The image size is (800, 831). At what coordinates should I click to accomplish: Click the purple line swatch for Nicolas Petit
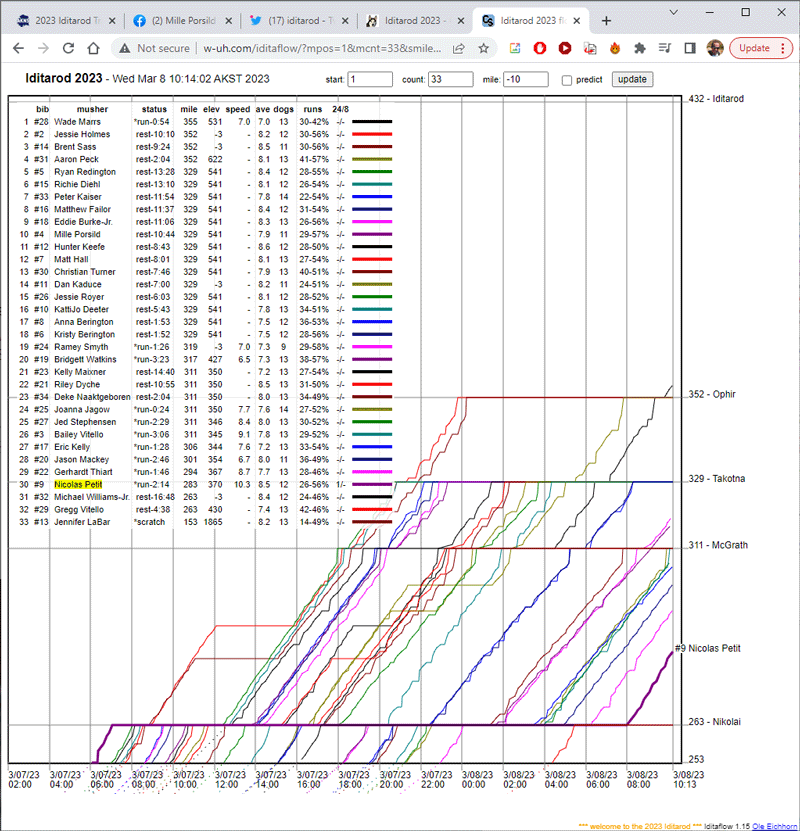pyautogui.click(x=372, y=484)
